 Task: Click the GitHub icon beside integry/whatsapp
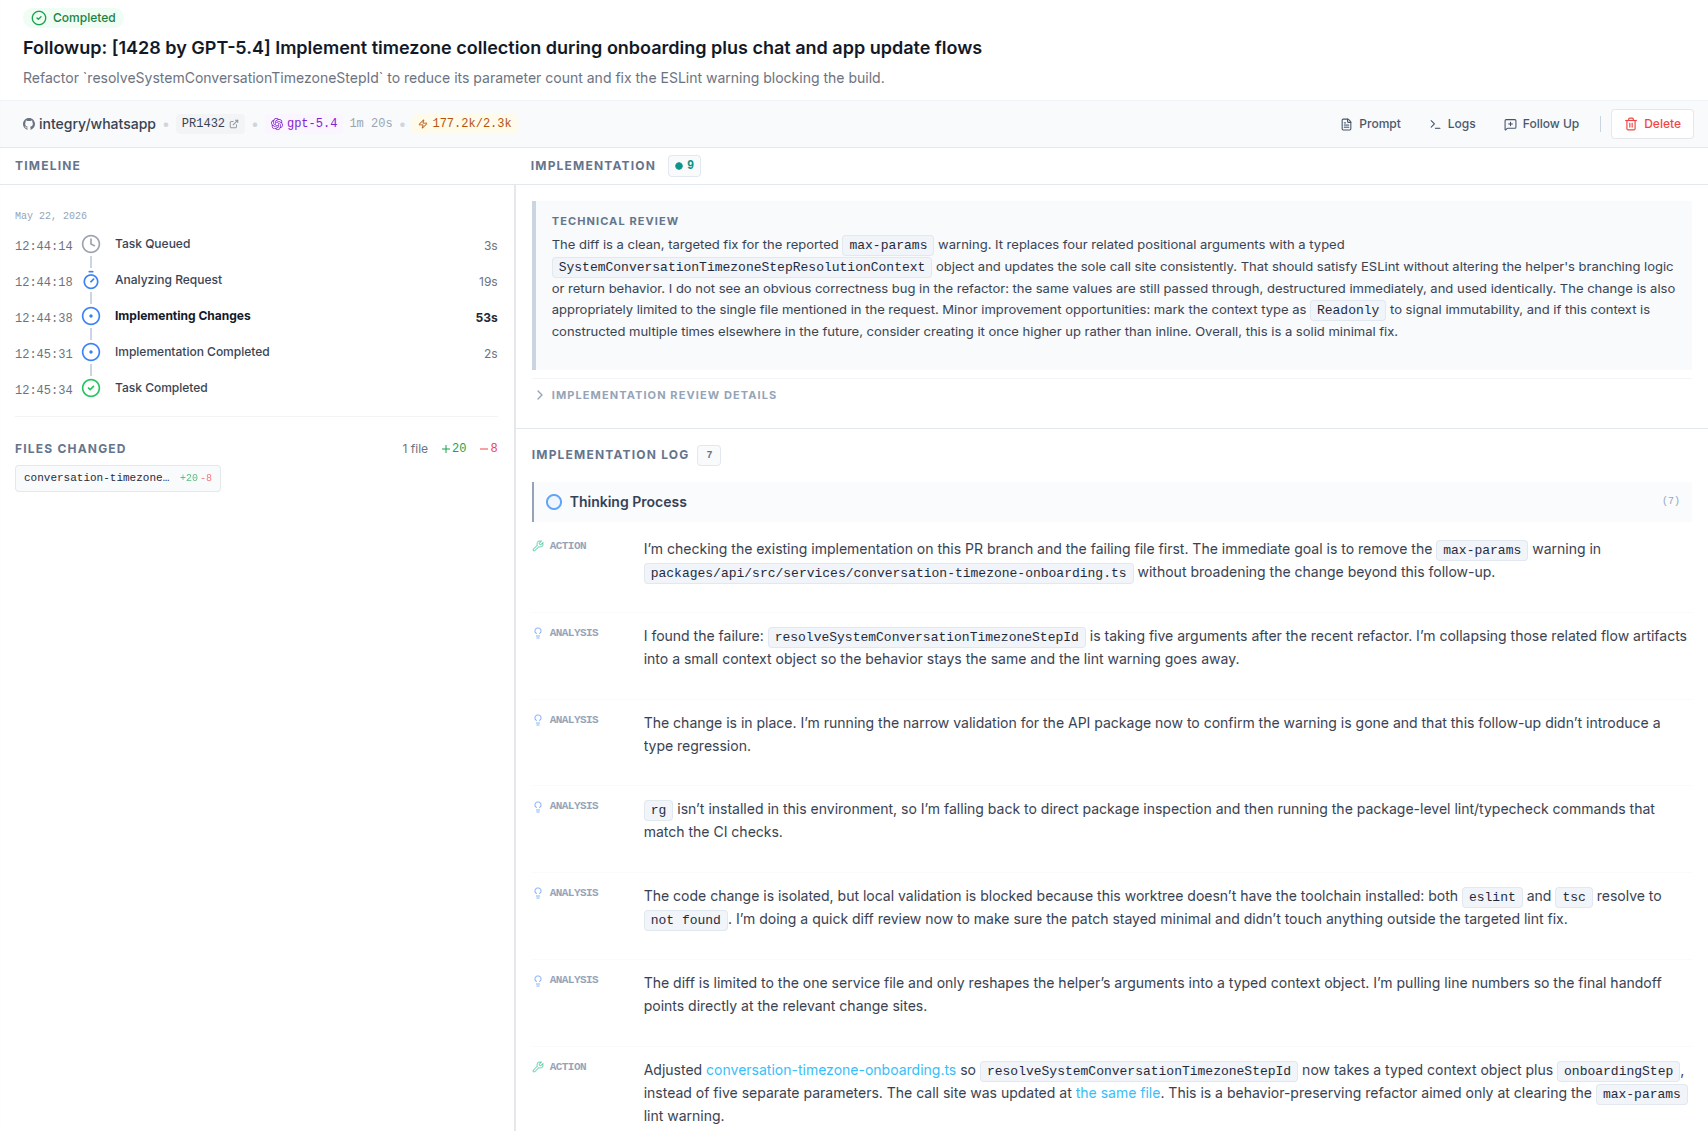[x=29, y=124]
